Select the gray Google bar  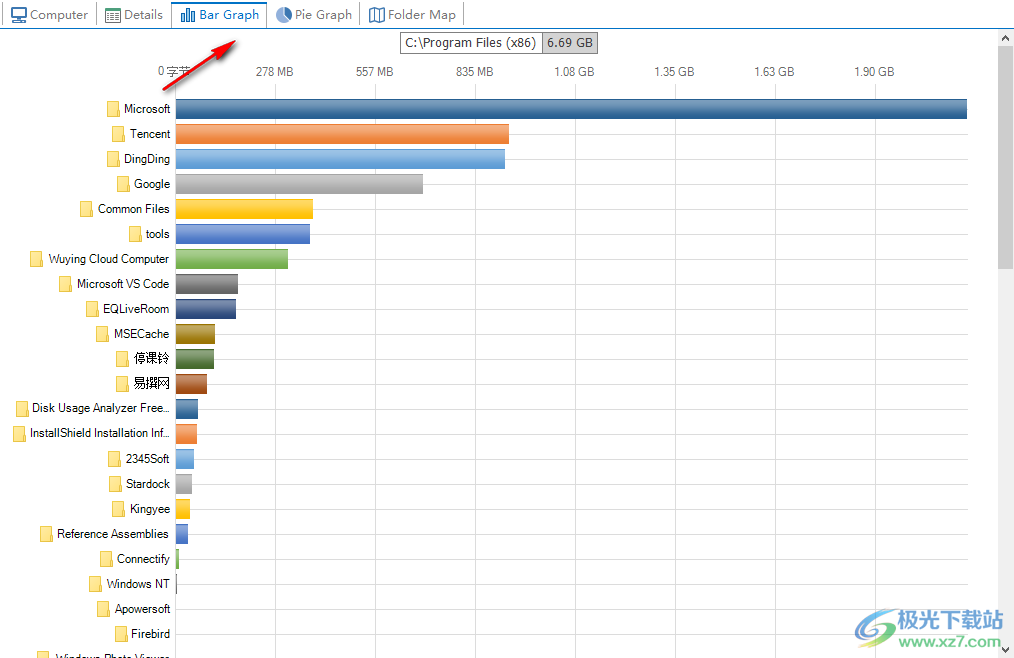click(x=299, y=184)
